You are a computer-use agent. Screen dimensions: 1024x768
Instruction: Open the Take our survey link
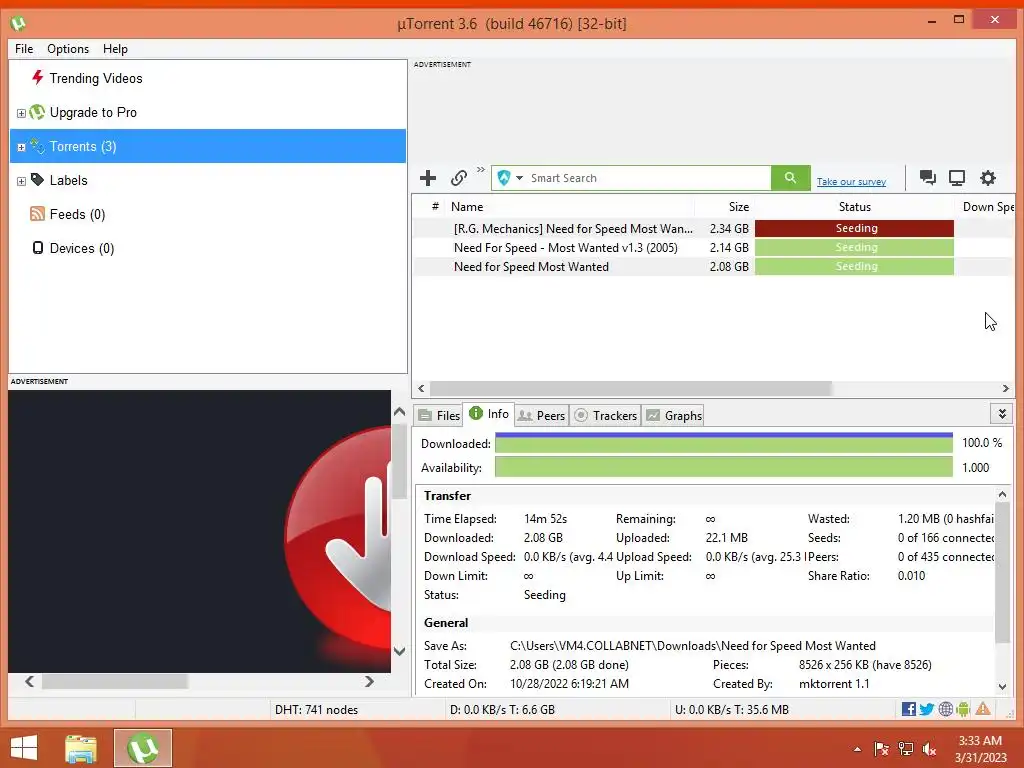pyautogui.click(x=851, y=182)
